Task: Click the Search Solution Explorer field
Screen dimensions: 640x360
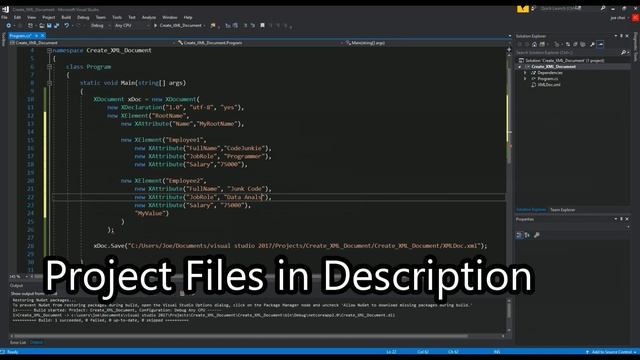Action: [x=567, y=53]
